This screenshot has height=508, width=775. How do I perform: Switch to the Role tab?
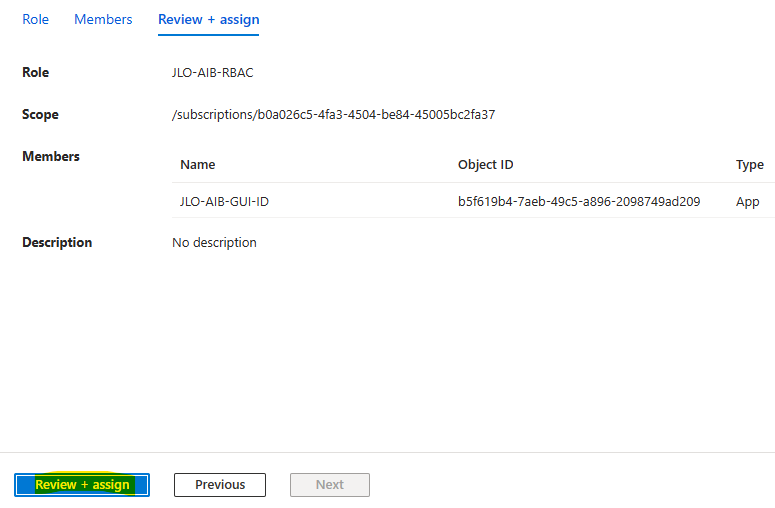click(x=36, y=19)
